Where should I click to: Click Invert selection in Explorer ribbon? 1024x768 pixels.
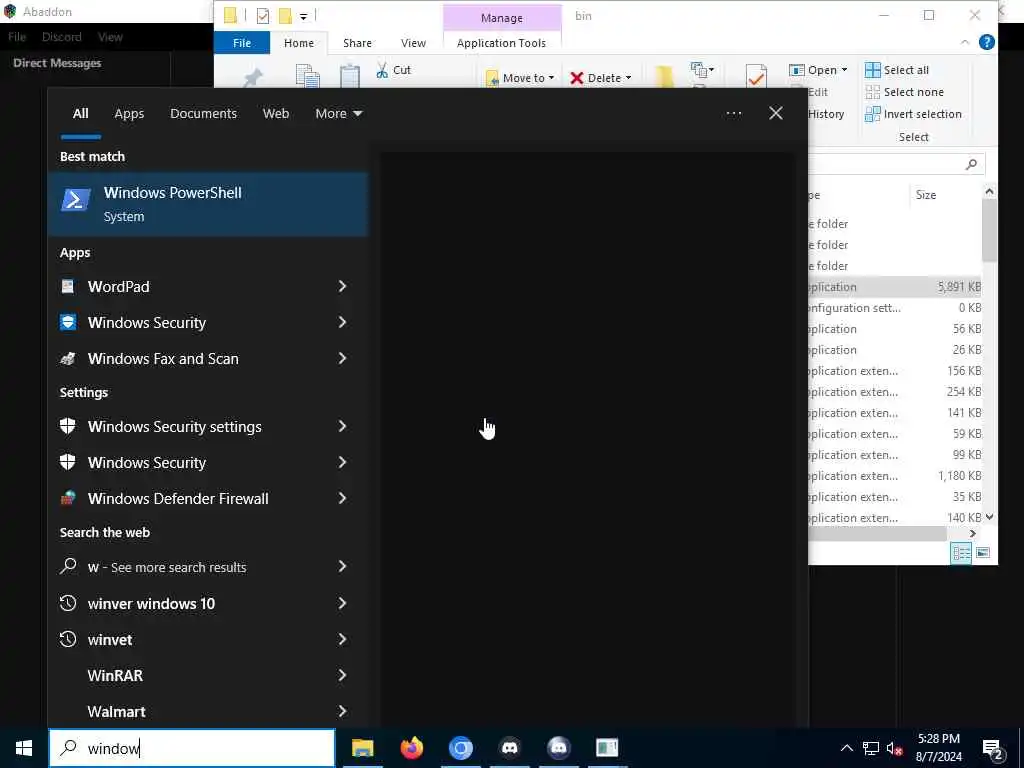coord(913,114)
